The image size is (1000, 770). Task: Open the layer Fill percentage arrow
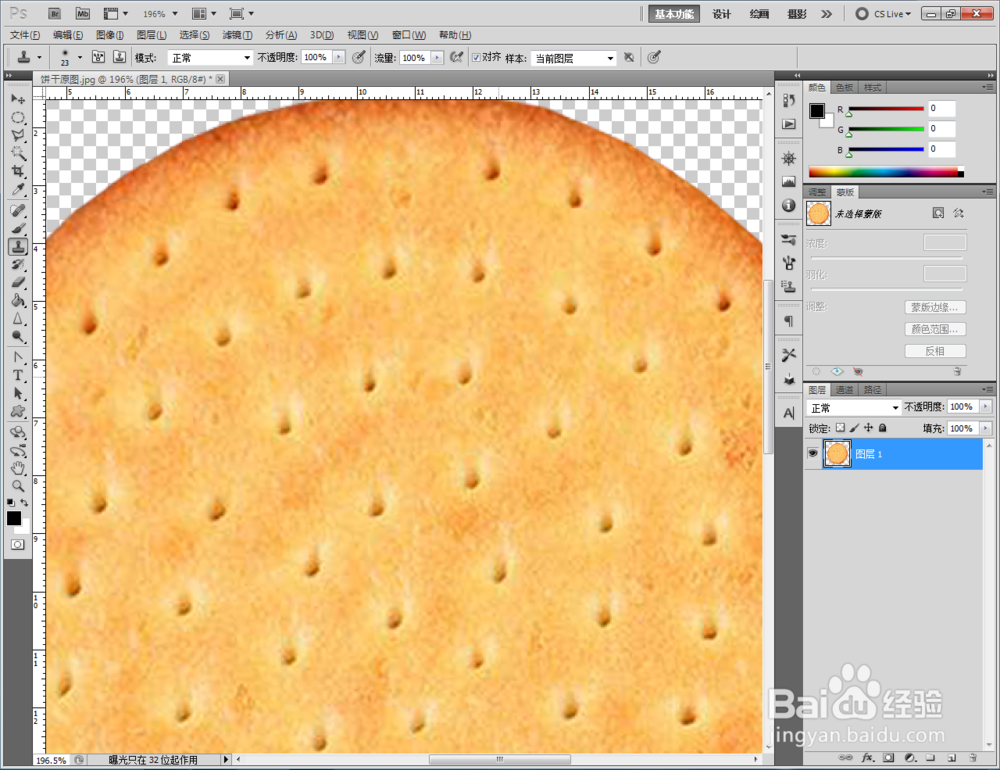(986, 428)
